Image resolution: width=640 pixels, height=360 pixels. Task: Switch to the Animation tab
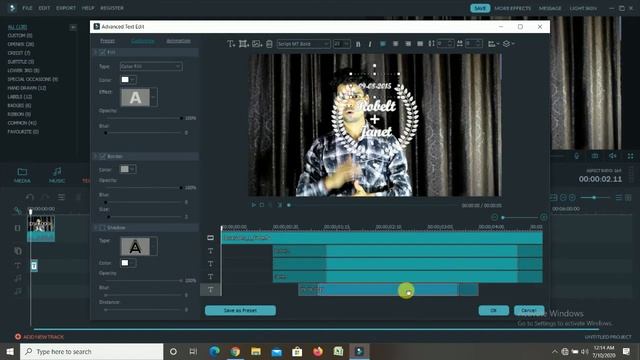(178, 41)
